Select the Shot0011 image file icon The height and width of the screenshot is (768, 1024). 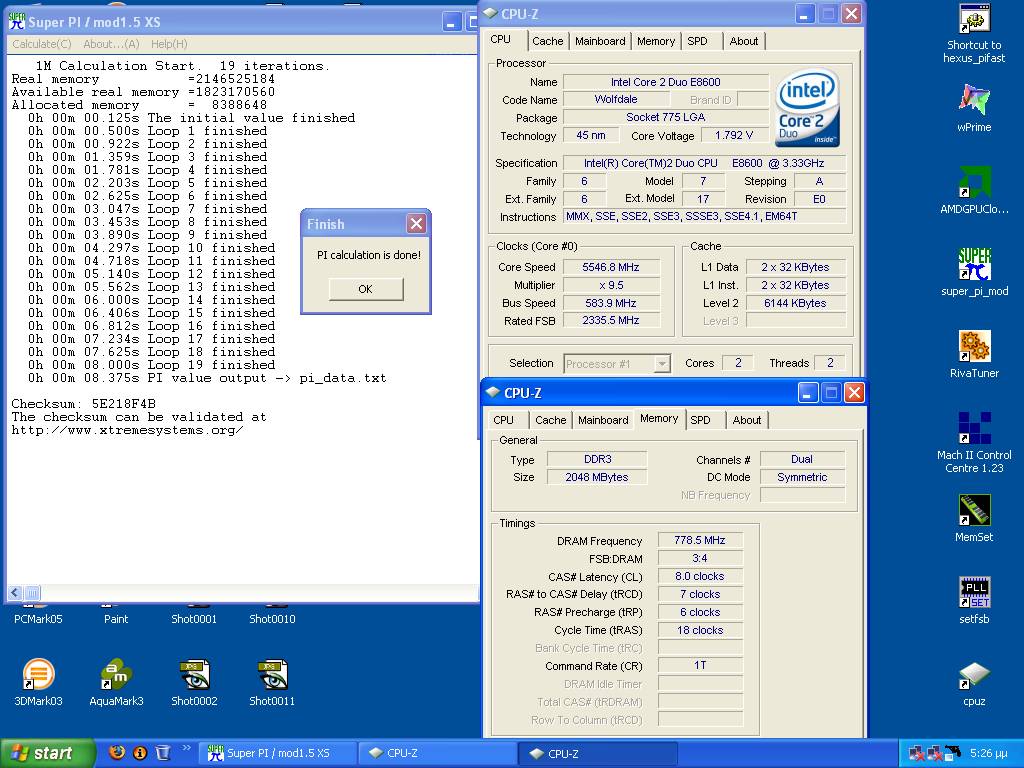point(272,675)
